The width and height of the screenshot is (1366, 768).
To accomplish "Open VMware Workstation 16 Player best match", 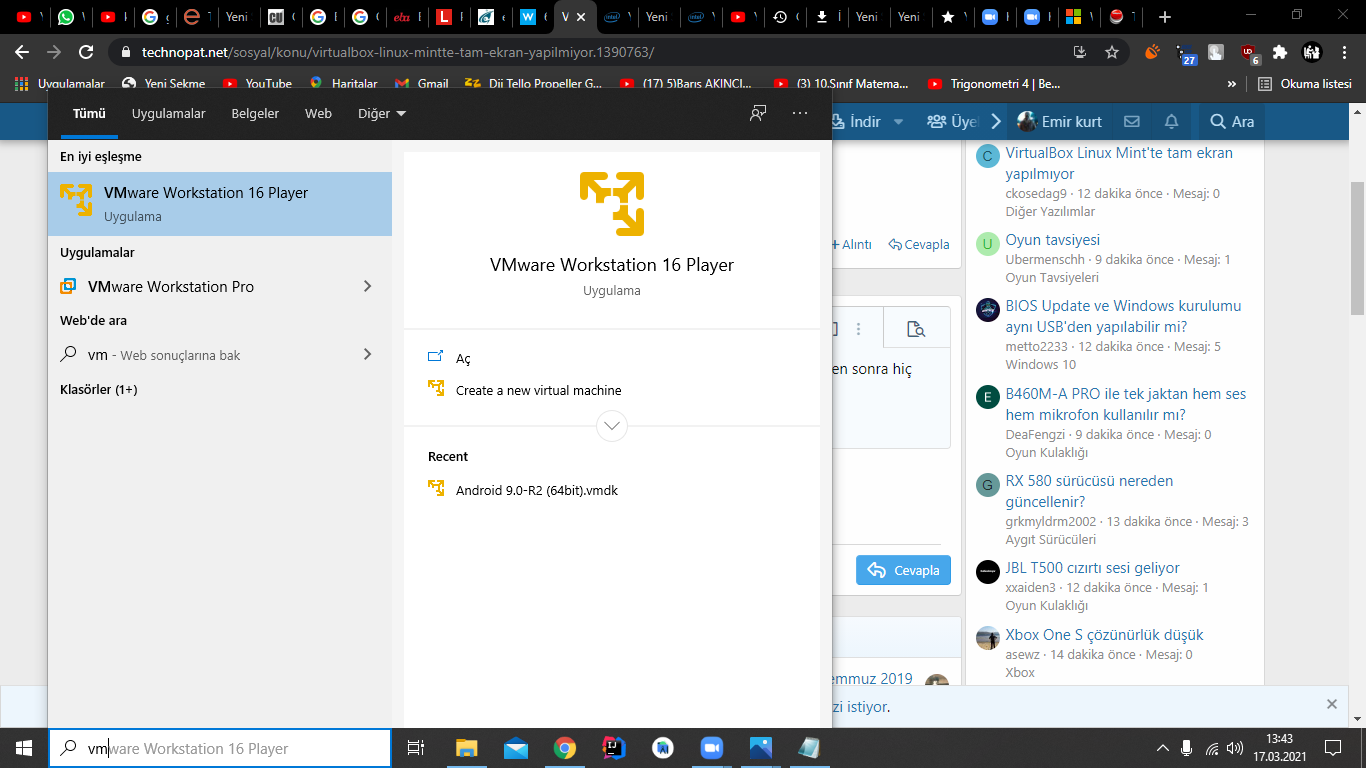I will click(220, 204).
